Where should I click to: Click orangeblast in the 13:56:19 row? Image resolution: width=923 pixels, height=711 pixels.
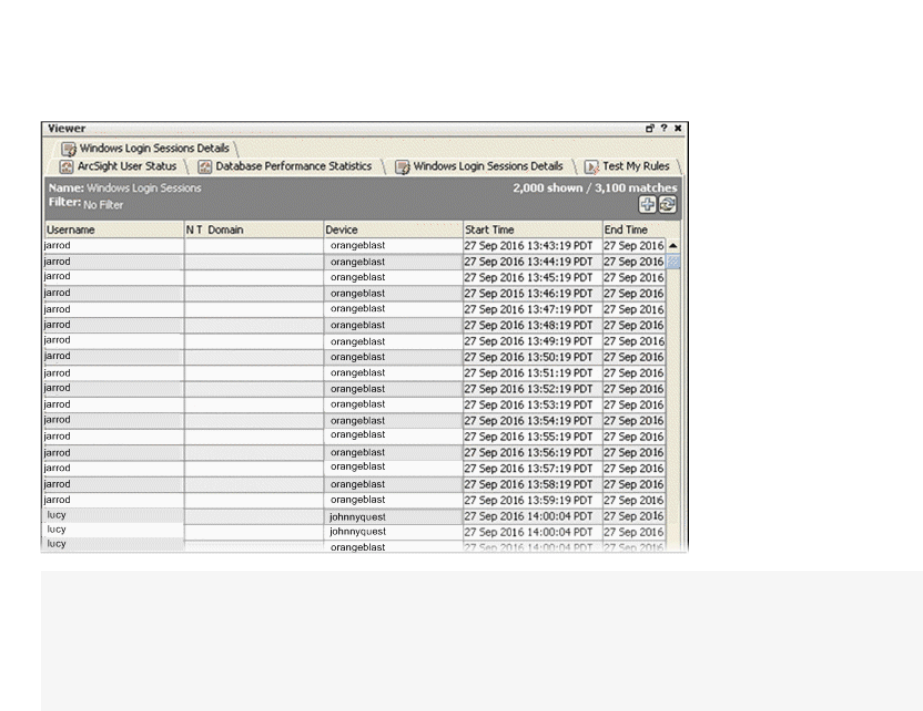coord(357,453)
